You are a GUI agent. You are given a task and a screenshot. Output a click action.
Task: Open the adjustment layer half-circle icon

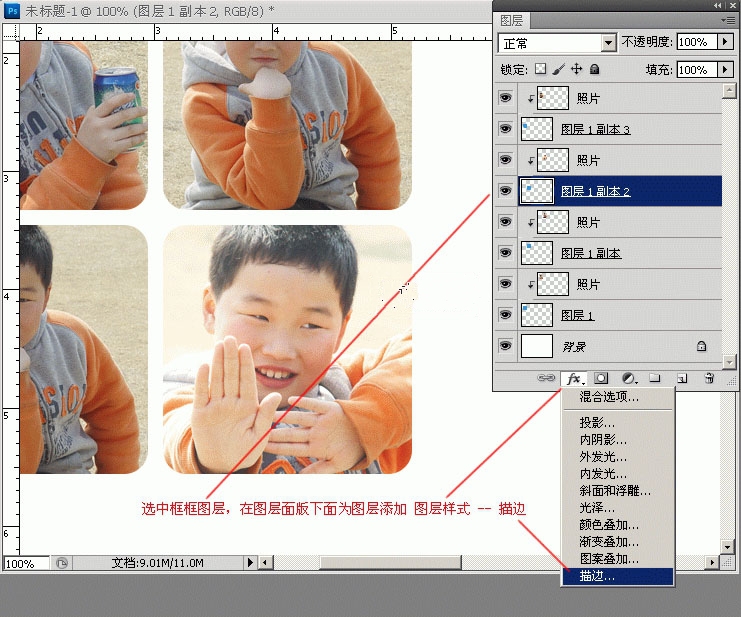(x=629, y=378)
